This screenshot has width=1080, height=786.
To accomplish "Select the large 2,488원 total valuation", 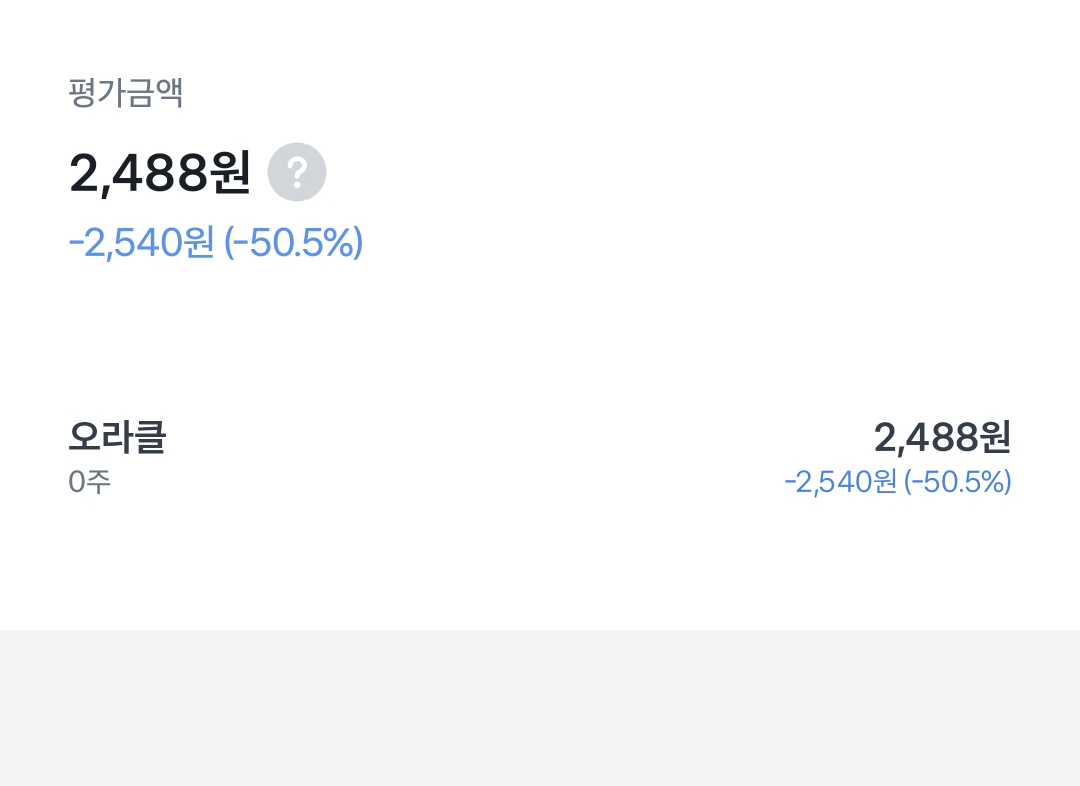I will 159,174.
